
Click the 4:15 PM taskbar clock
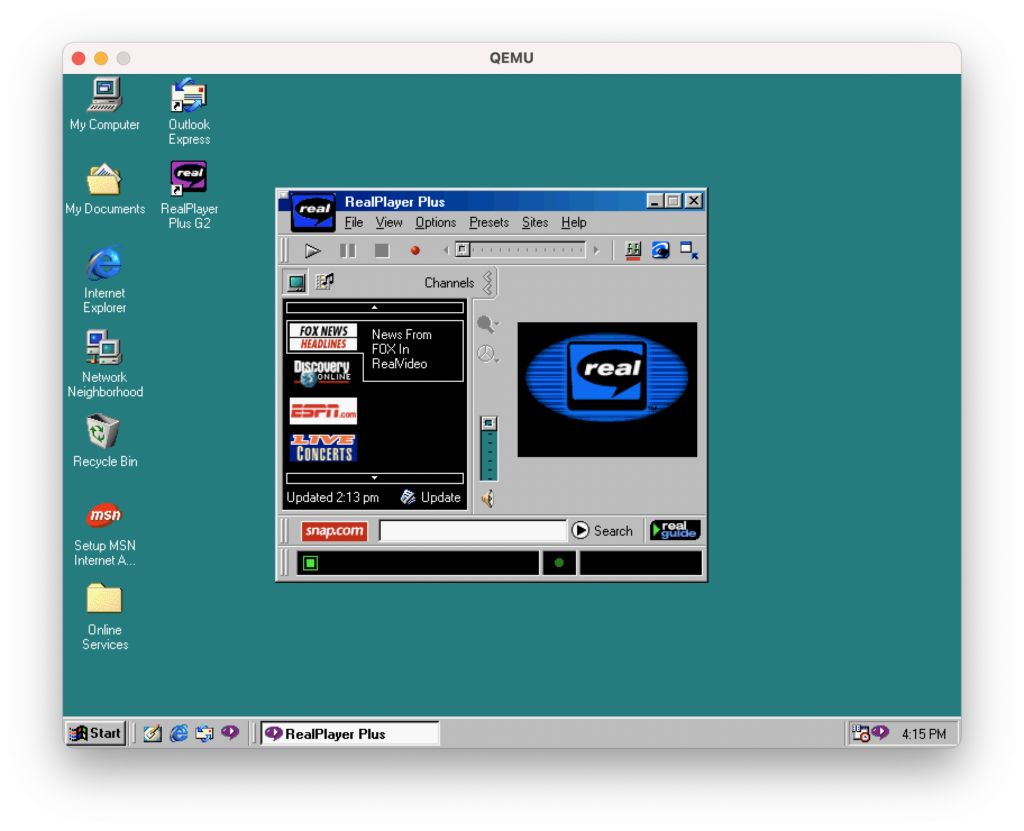click(x=923, y=734)
